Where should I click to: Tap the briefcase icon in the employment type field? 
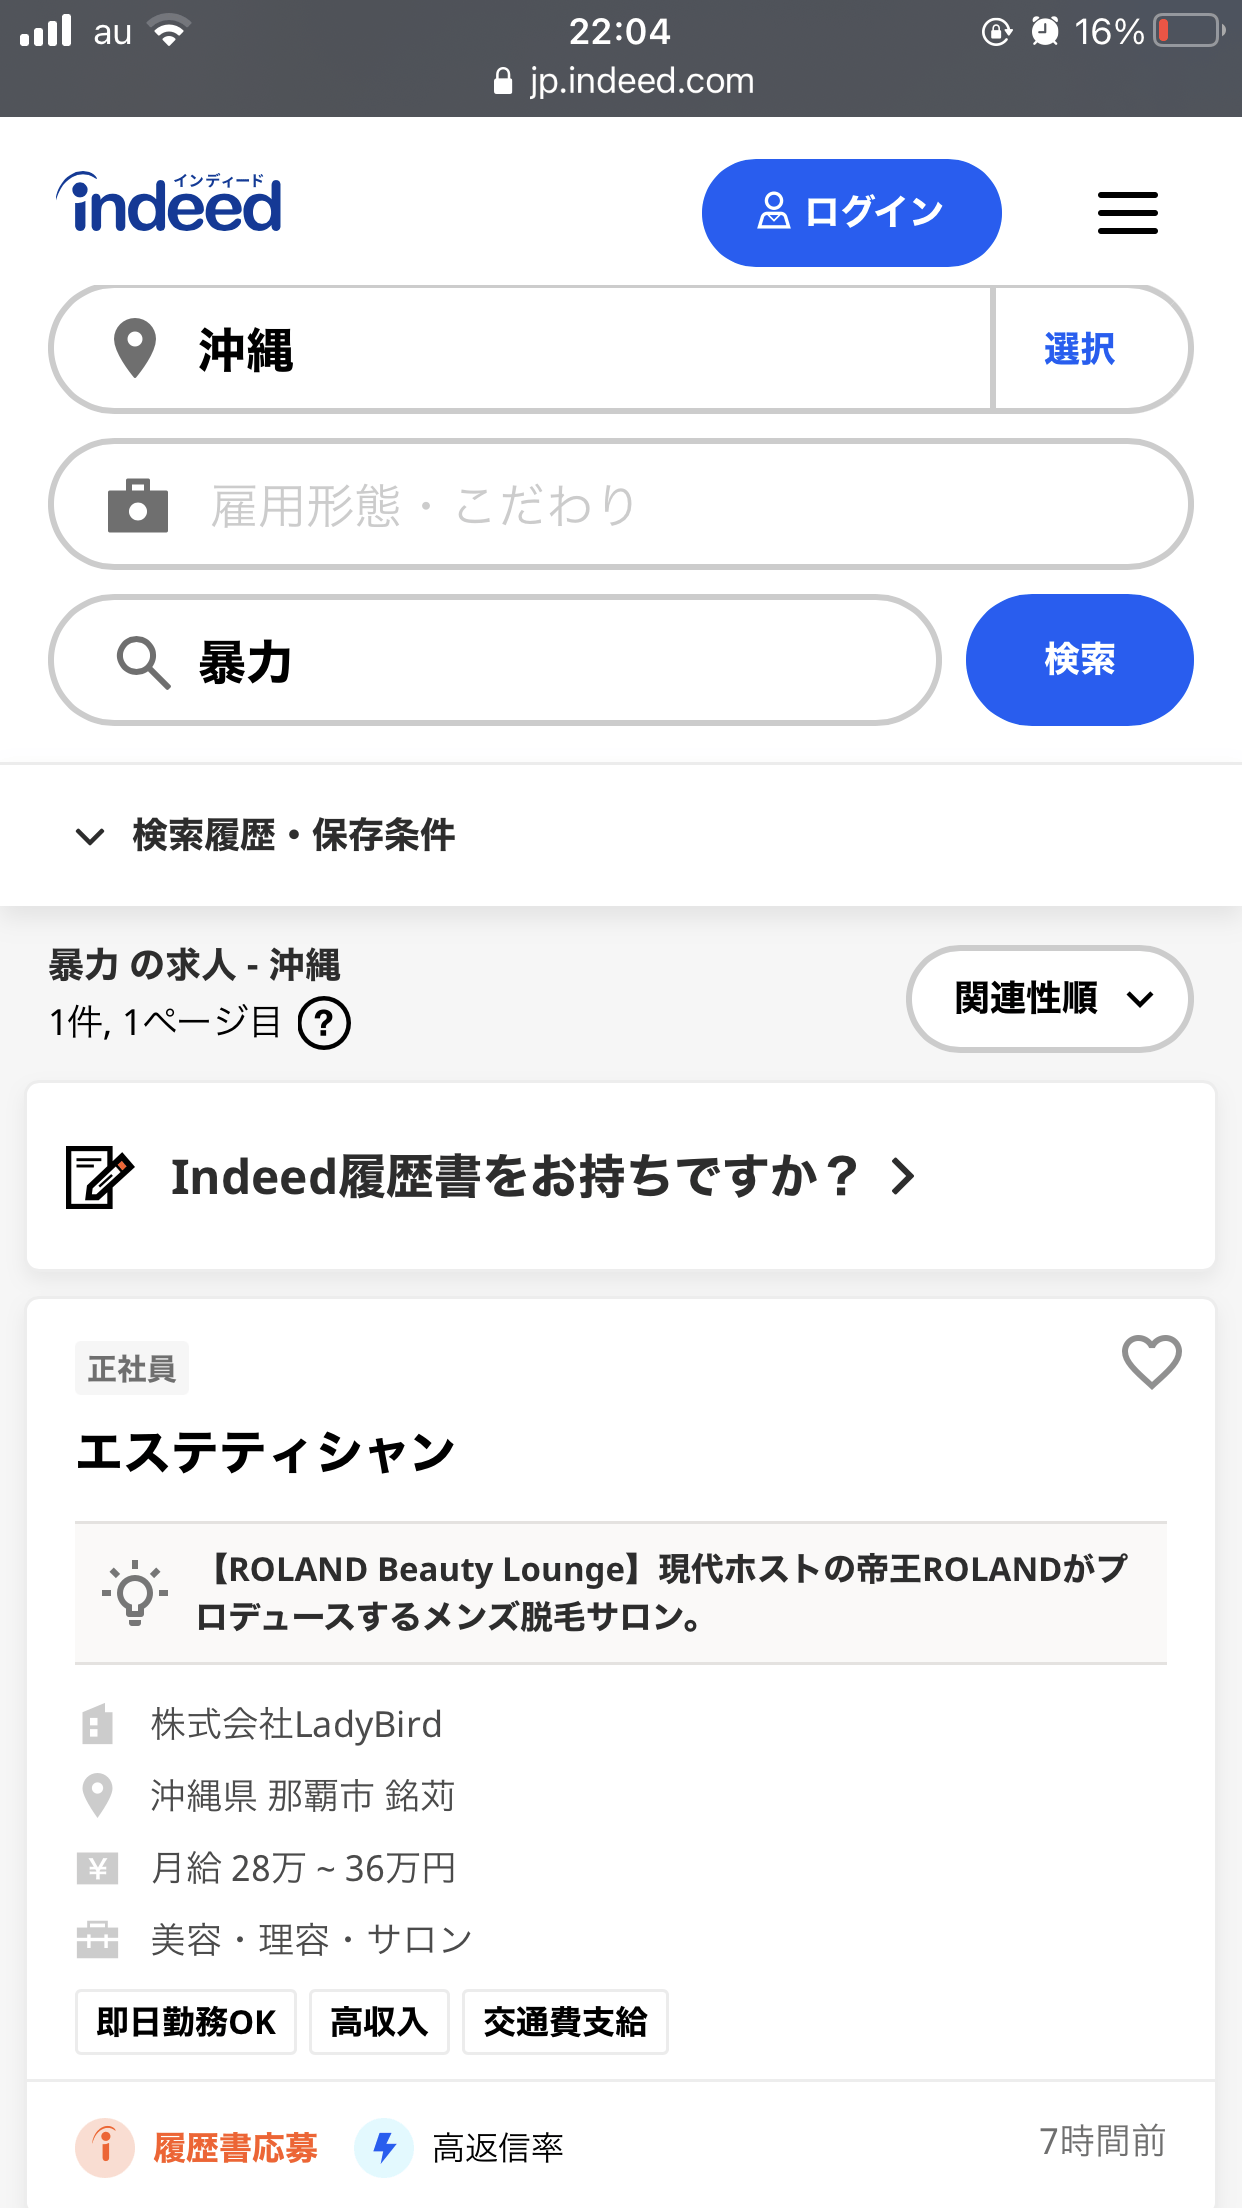click(138, 505)
